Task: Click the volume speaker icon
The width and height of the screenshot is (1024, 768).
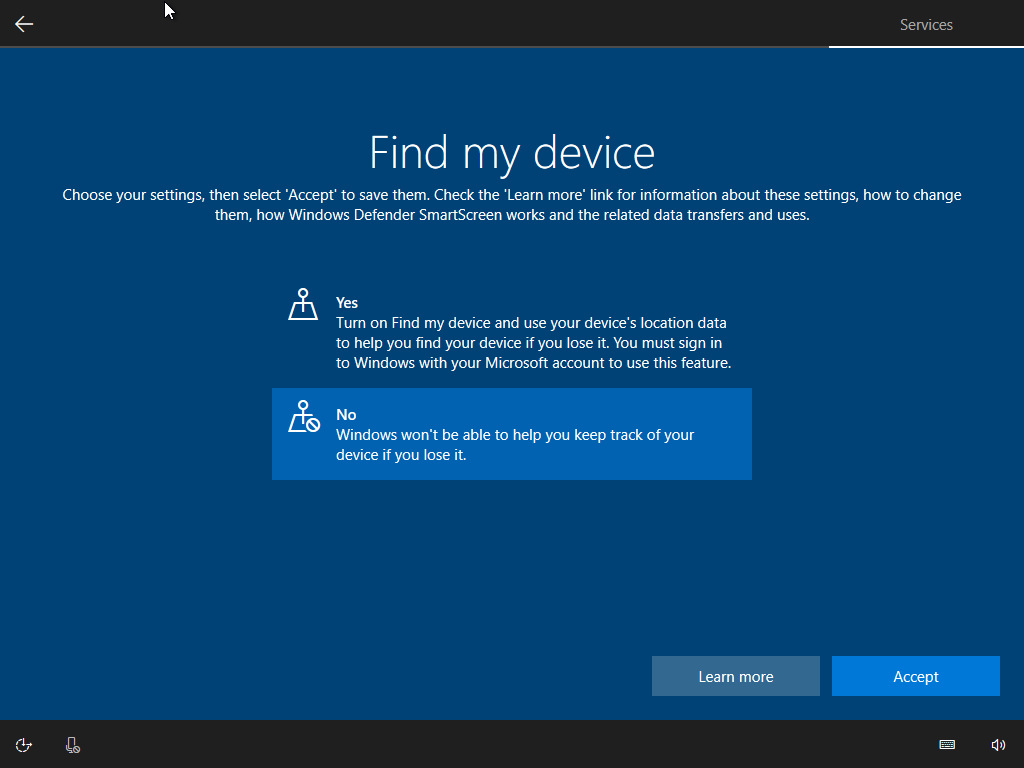Action: [x=997, y=745]
